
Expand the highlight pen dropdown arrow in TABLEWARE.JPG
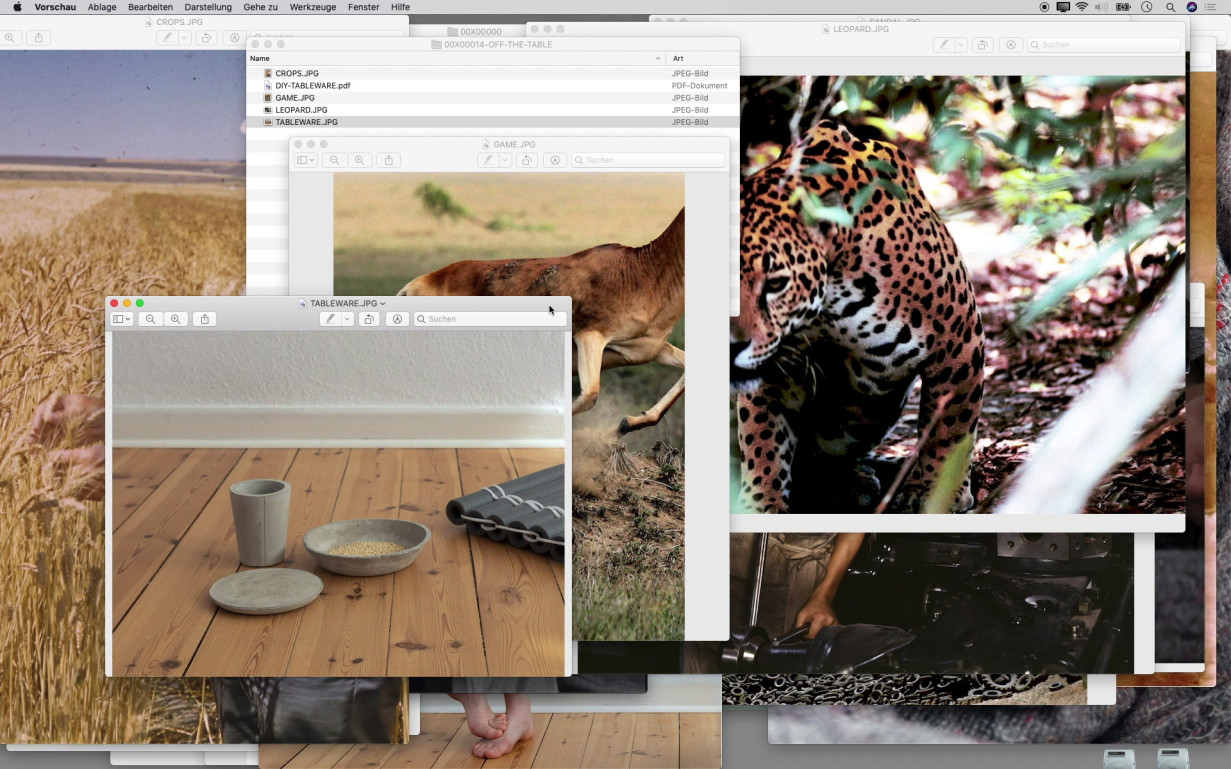tap(347, 319)
